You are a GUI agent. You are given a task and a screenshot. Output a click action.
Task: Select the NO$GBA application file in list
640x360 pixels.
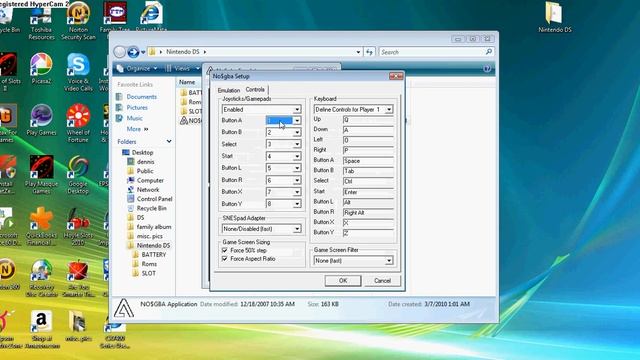[191, 121]
